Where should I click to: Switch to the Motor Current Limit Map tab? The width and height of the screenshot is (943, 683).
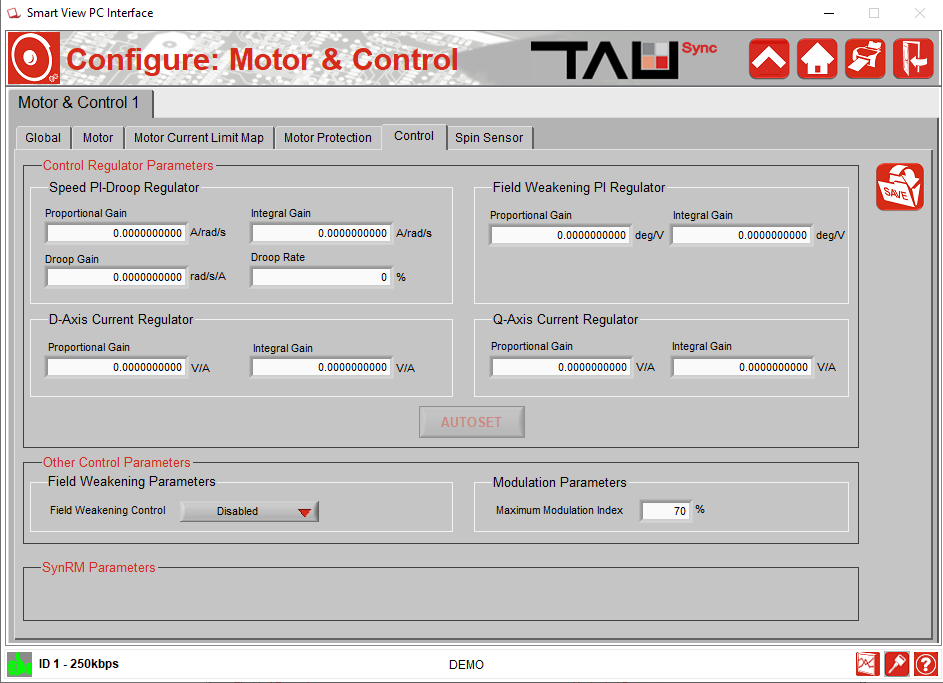[x=199, y=138]
